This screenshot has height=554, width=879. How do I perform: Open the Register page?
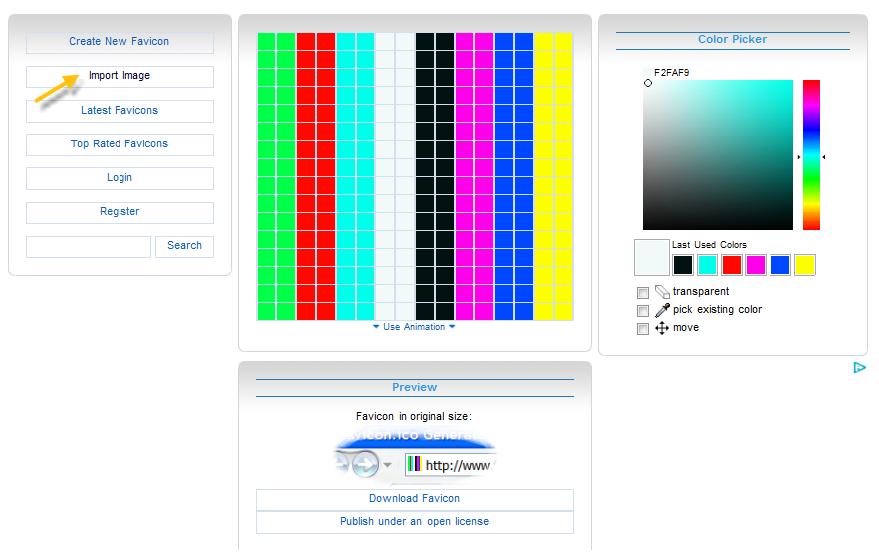[x=119, y=212]
